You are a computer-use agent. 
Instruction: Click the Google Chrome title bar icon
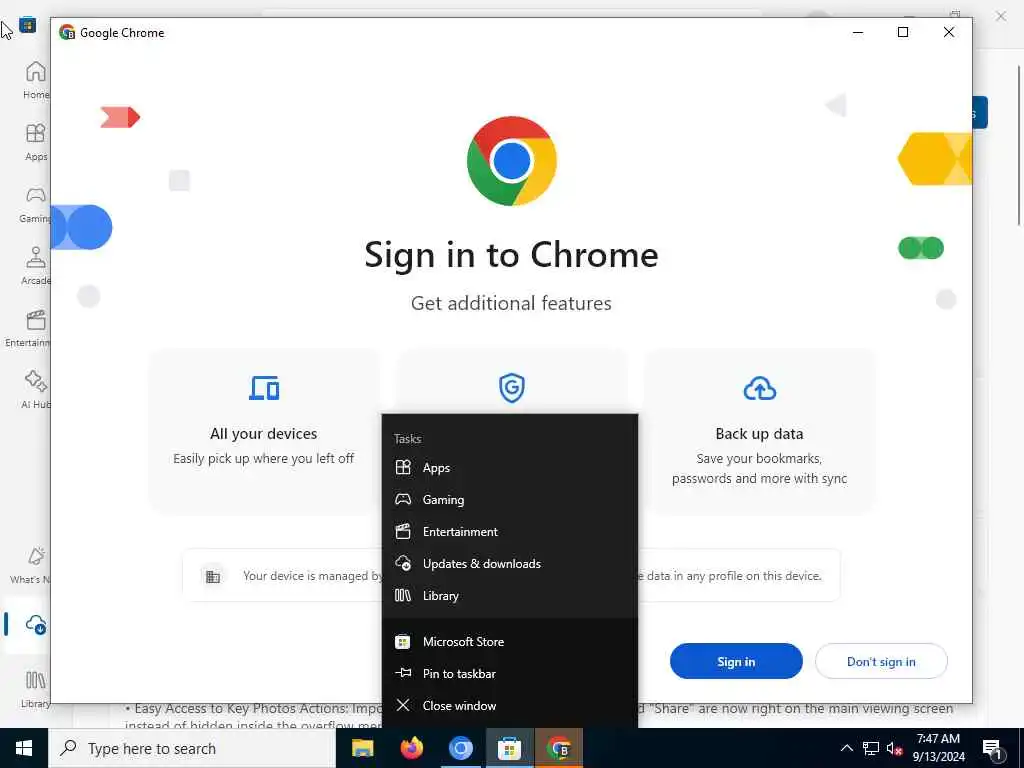67,32
